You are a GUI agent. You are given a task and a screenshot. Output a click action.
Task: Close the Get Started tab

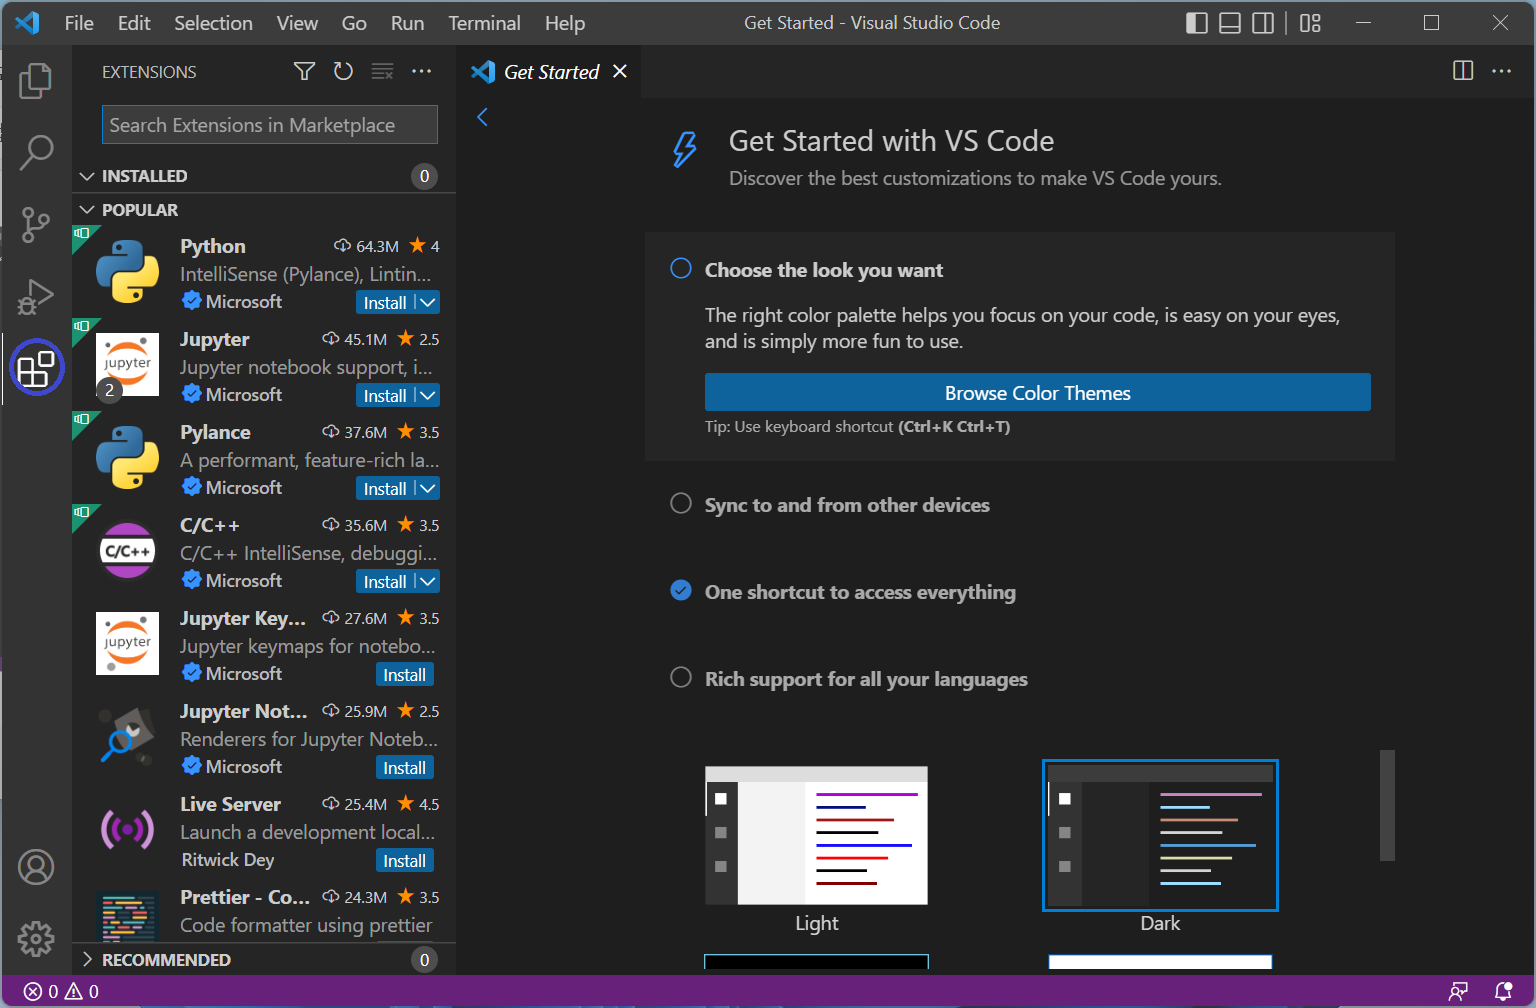coord(620,71)
